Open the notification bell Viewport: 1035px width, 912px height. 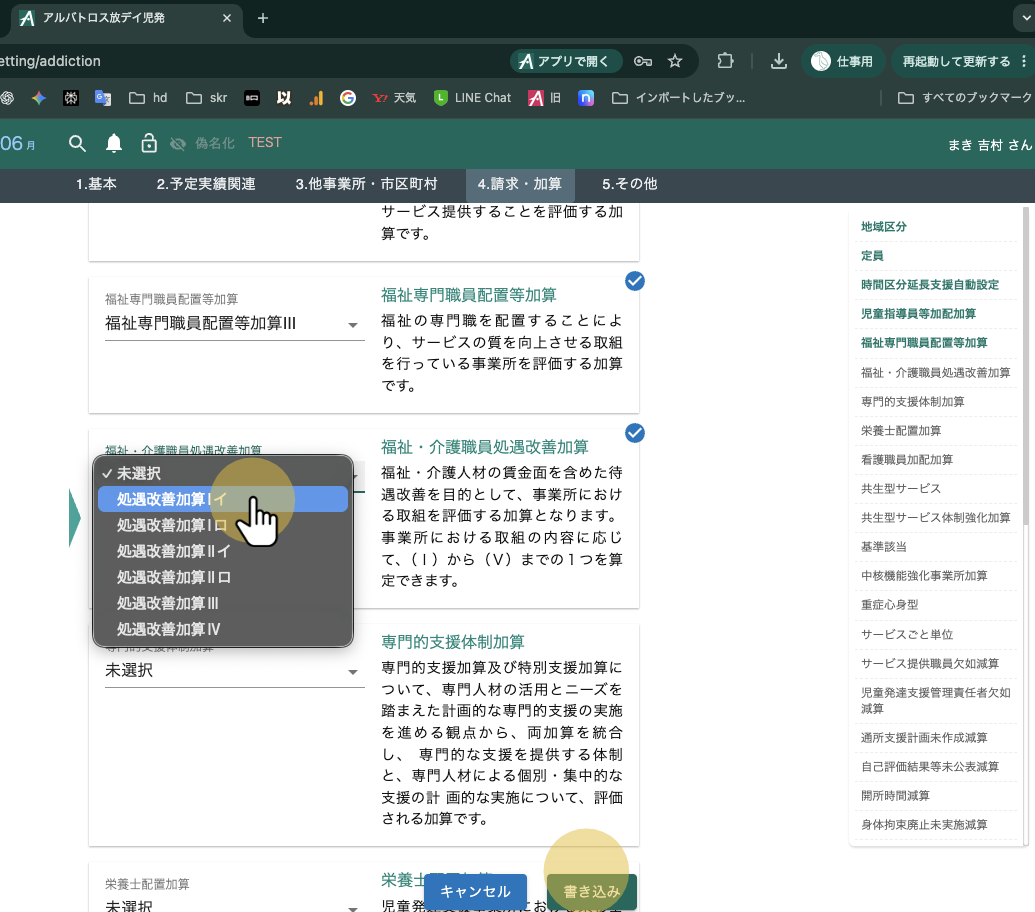point(114,143)
